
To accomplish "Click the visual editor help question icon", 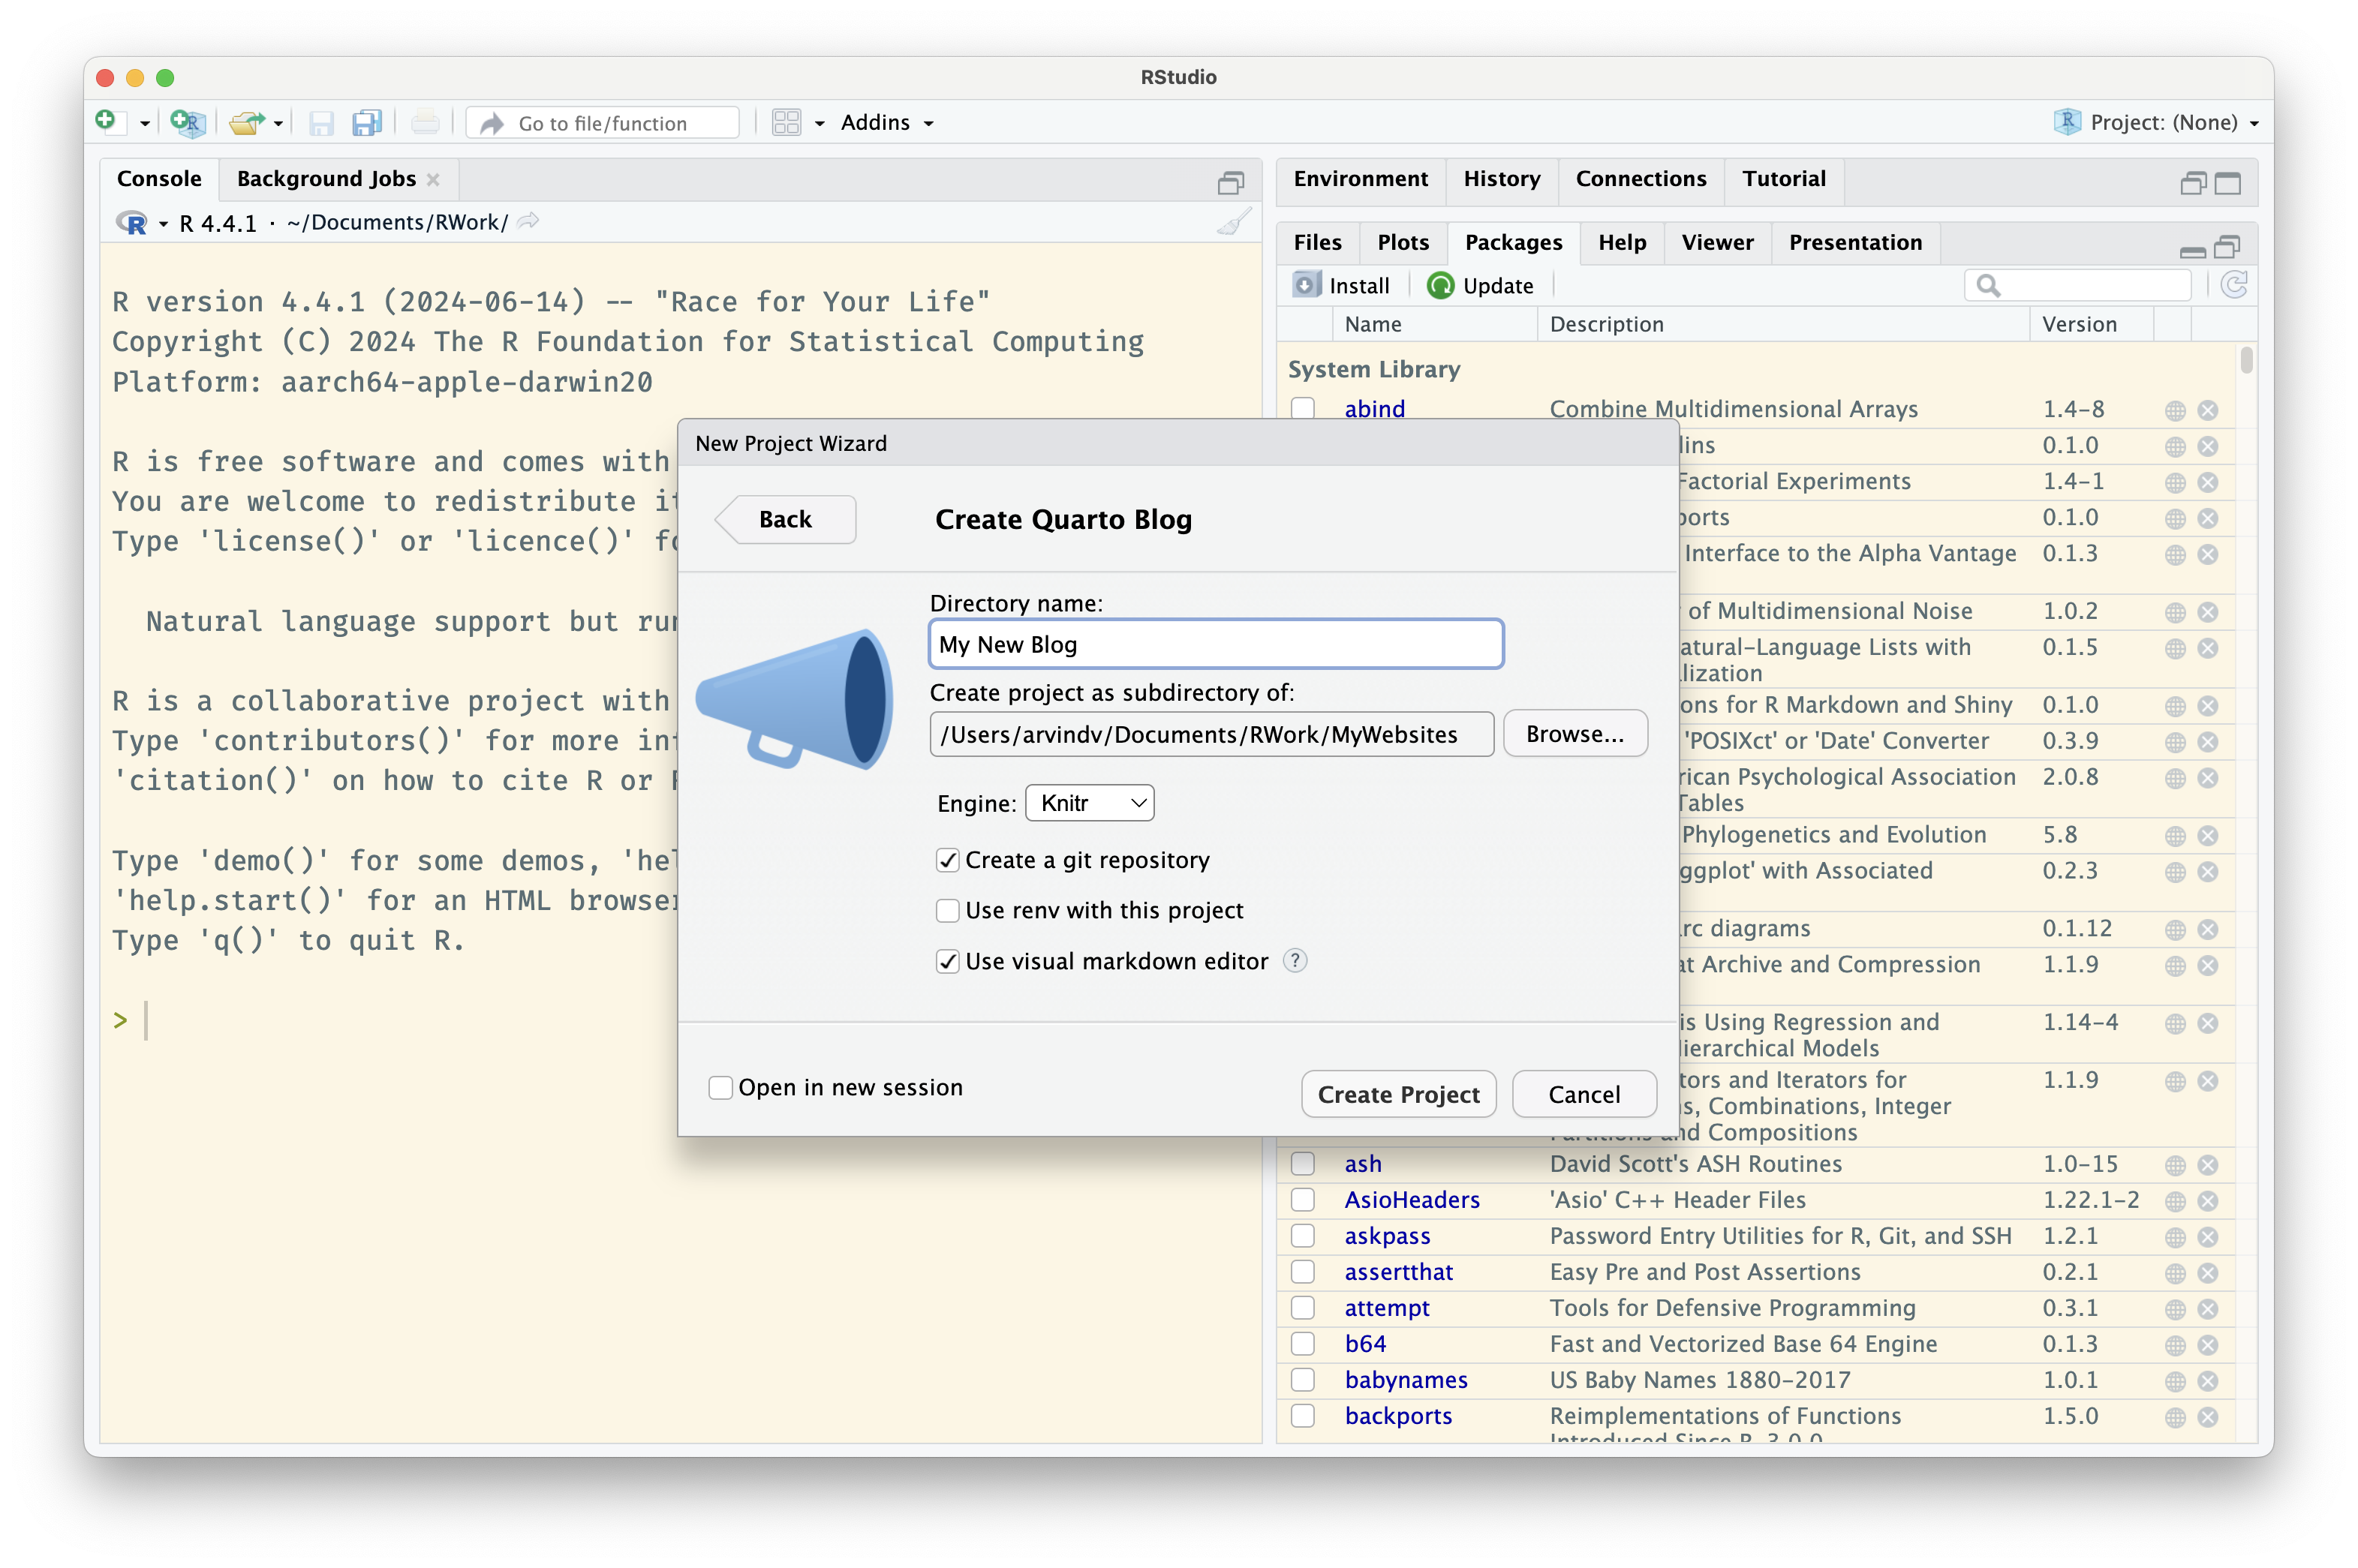I will (x=1295, y=961).
